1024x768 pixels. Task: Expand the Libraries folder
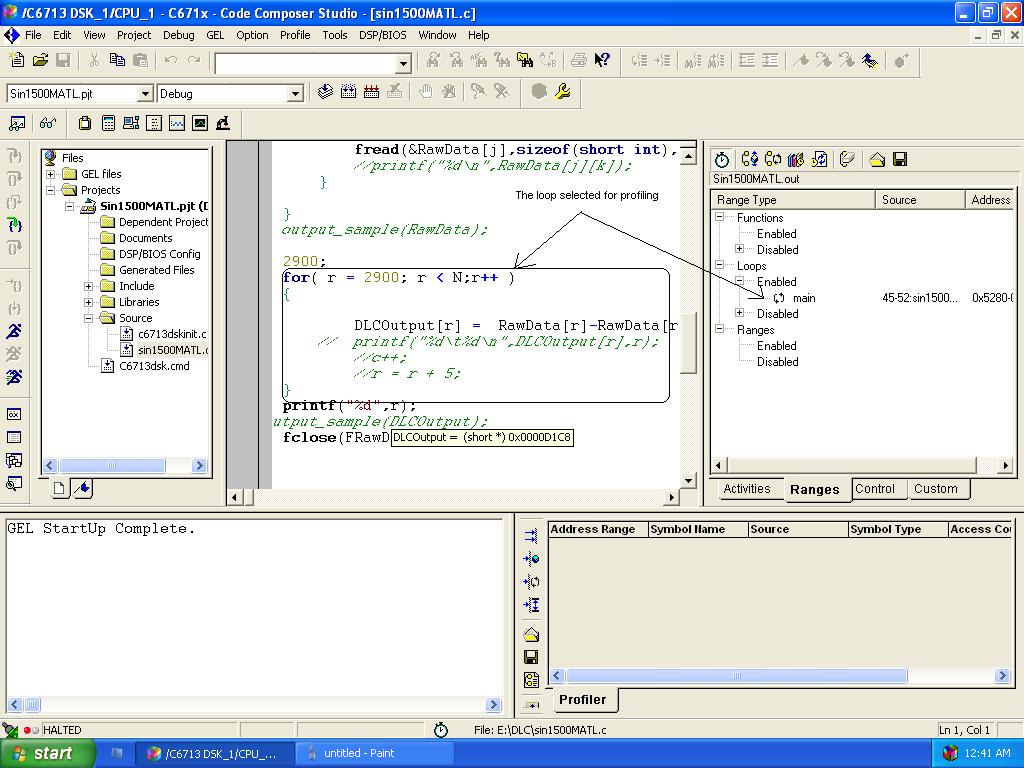(89, 302)
